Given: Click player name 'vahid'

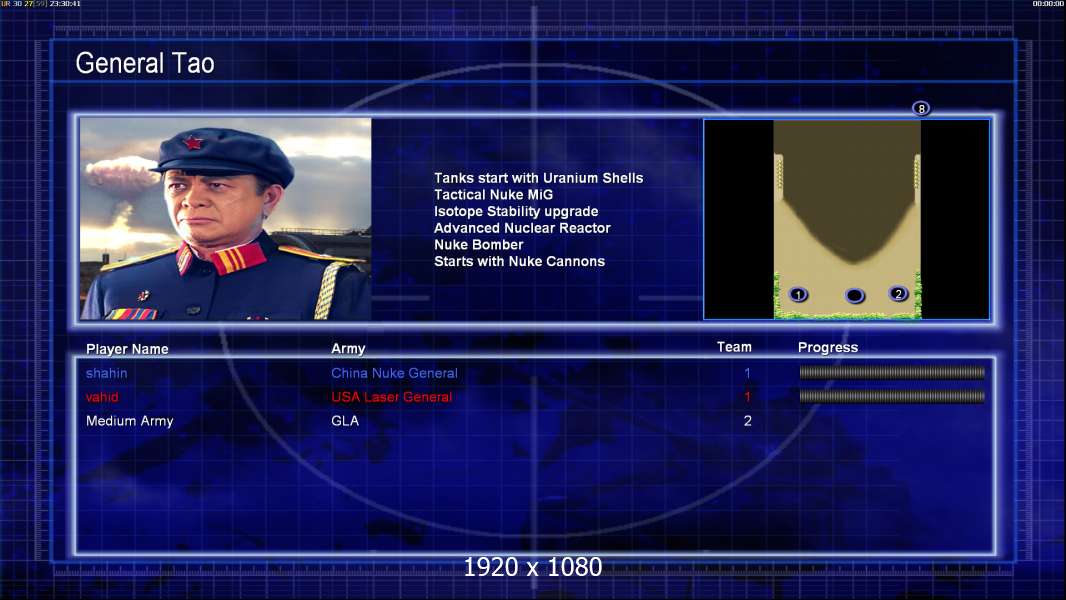Looking at the screenshot, I should tap(102, 397).
